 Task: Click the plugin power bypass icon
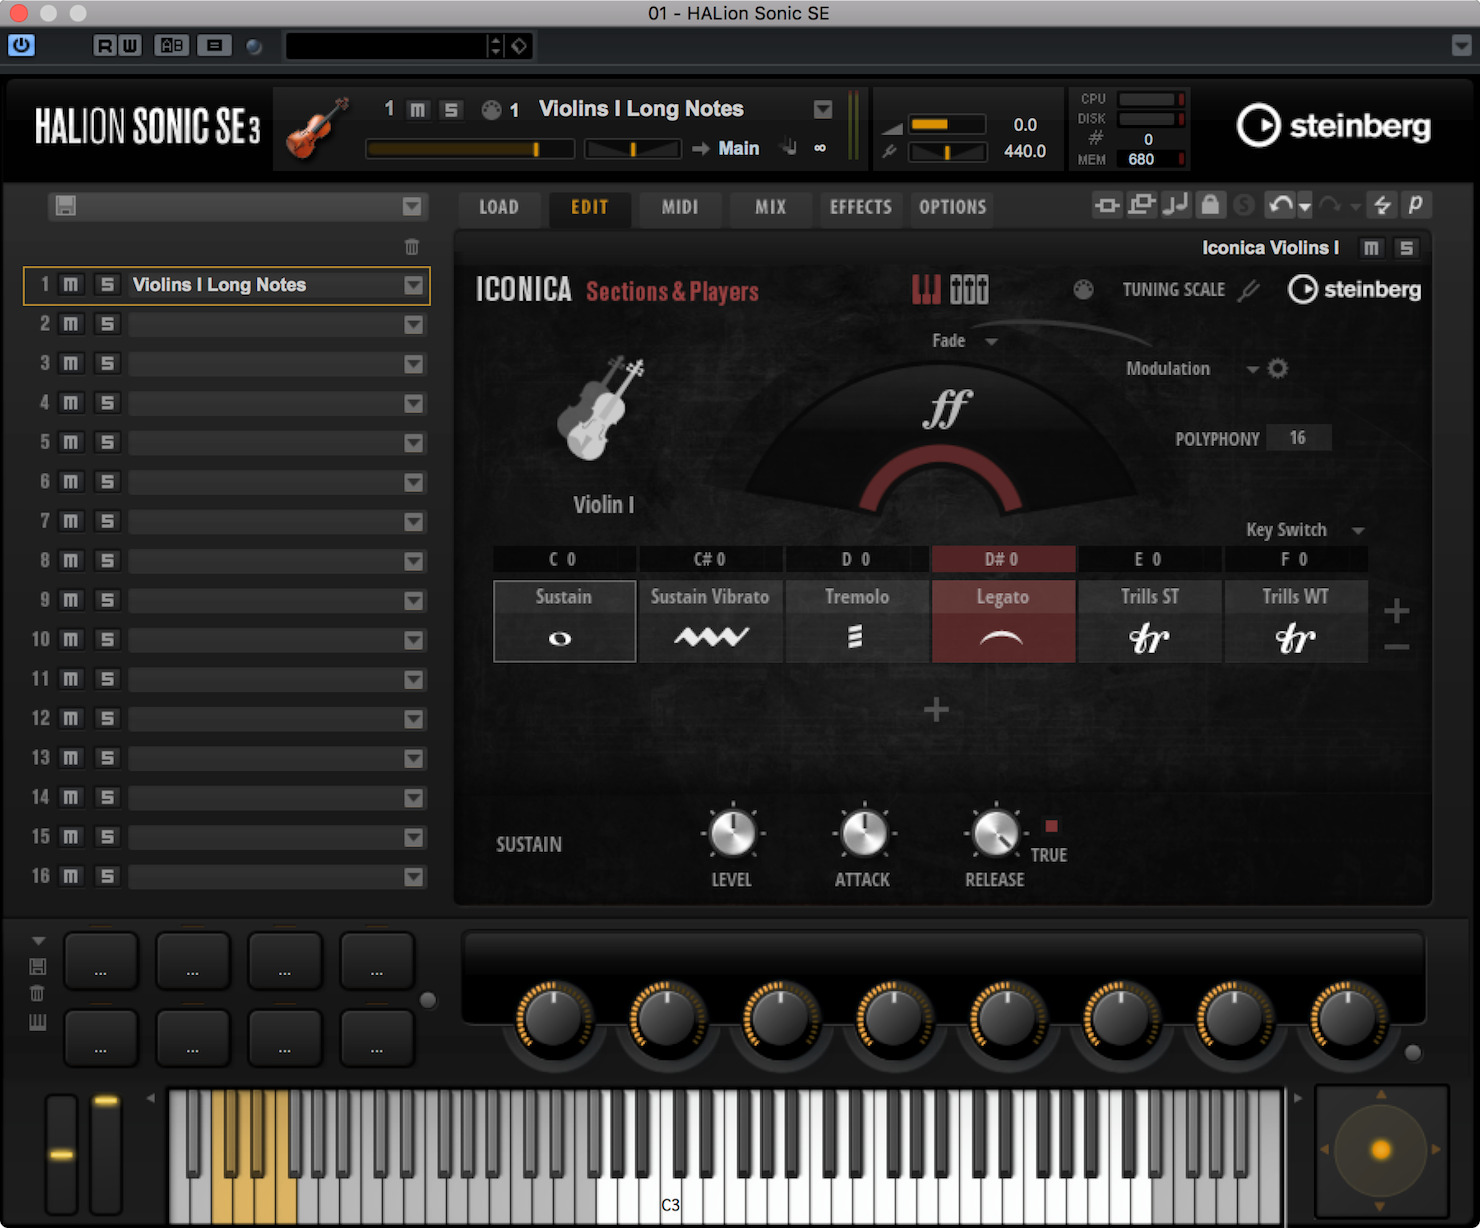coord(21,45)
